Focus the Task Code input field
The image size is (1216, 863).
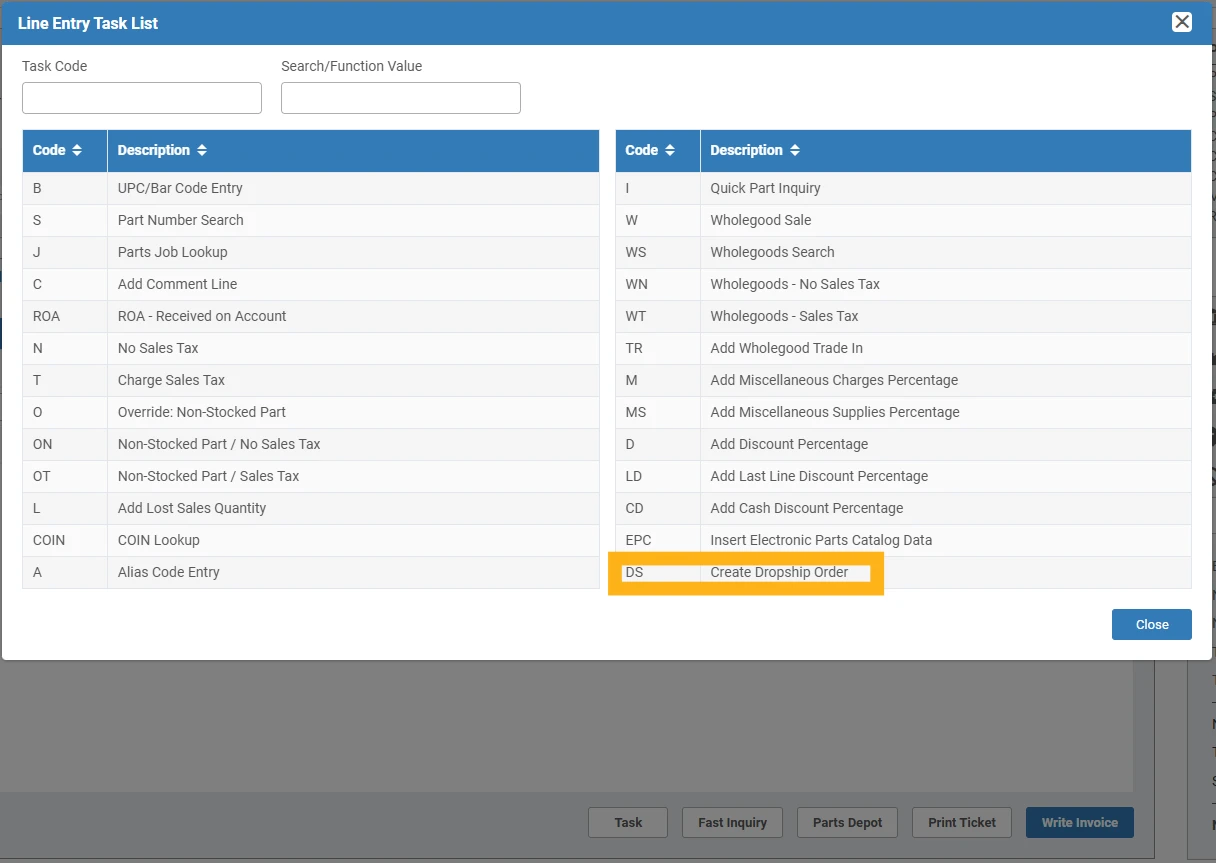[x=142, y=98]
